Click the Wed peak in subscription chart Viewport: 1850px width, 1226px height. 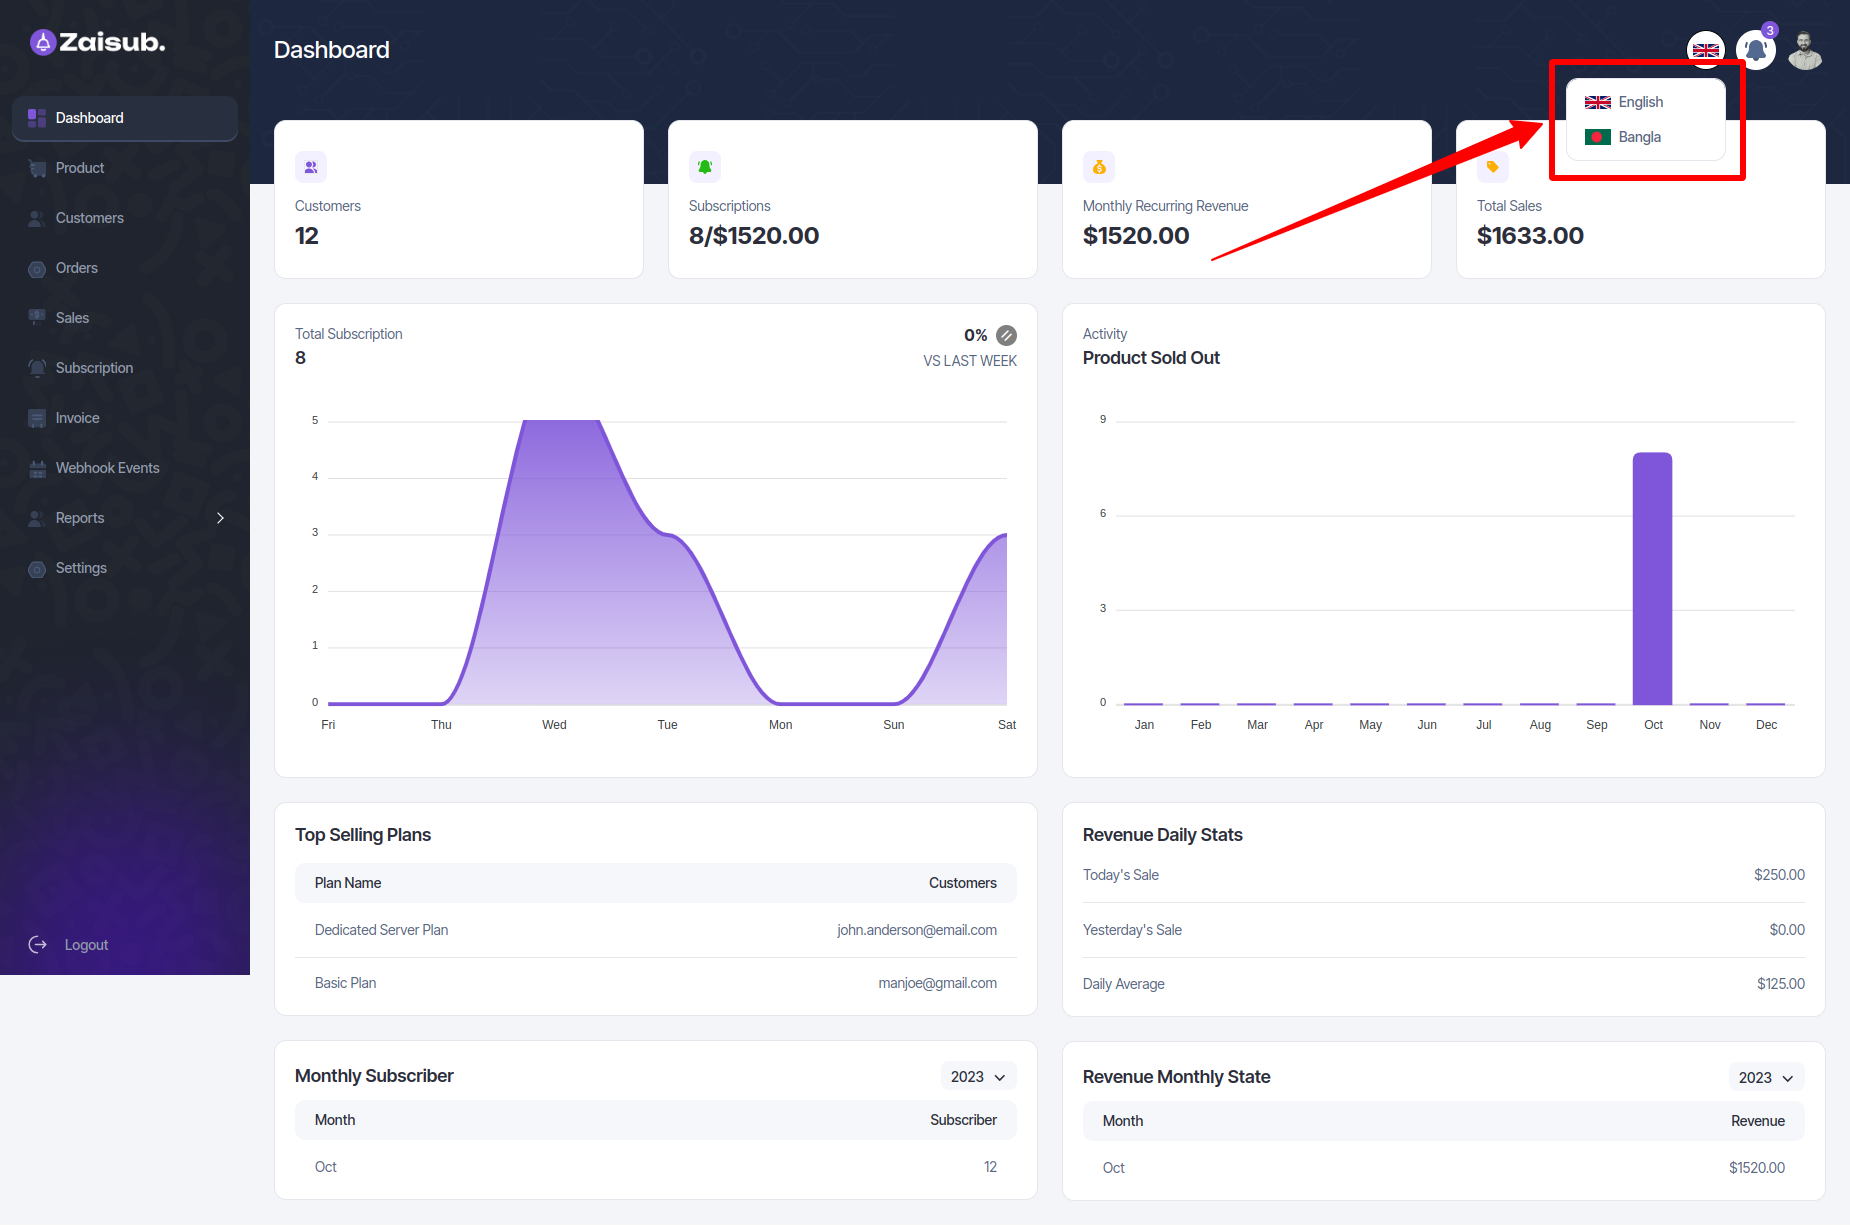(561, 423)
